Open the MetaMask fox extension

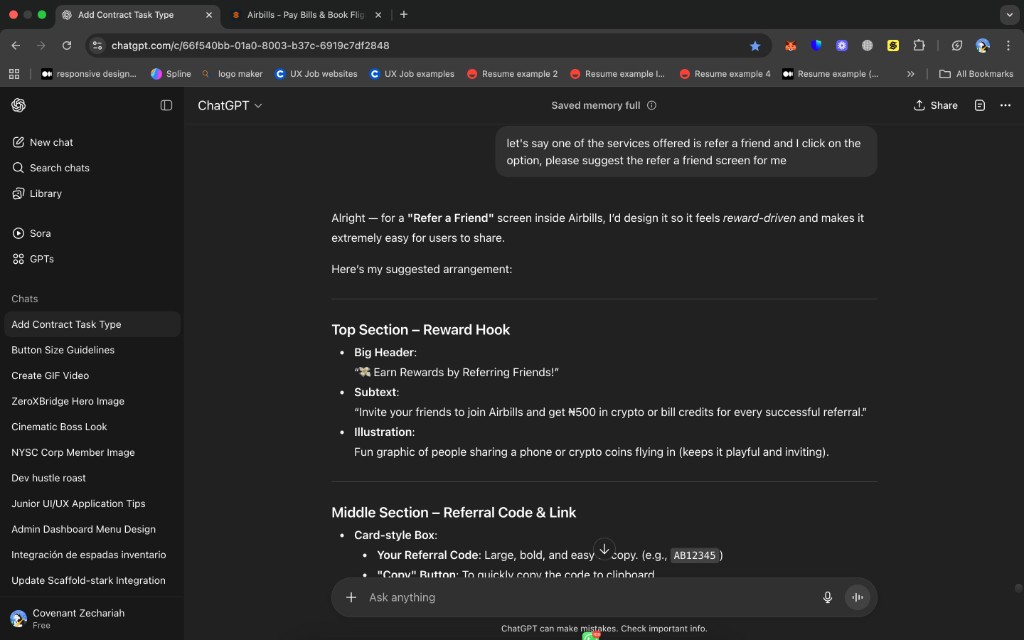(790, 45)
